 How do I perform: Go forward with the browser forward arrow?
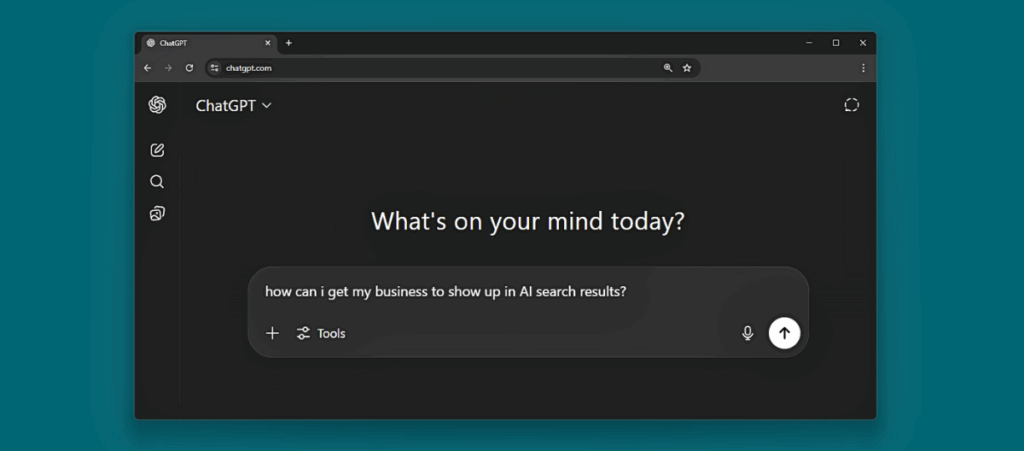[168, 68]
